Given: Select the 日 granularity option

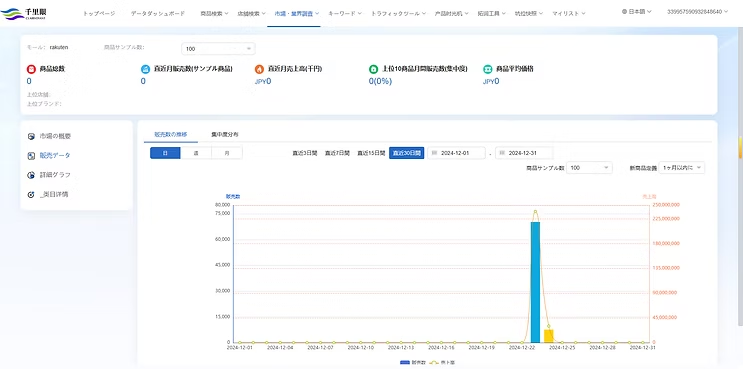Looking at the screenshot, I should 165,153.
